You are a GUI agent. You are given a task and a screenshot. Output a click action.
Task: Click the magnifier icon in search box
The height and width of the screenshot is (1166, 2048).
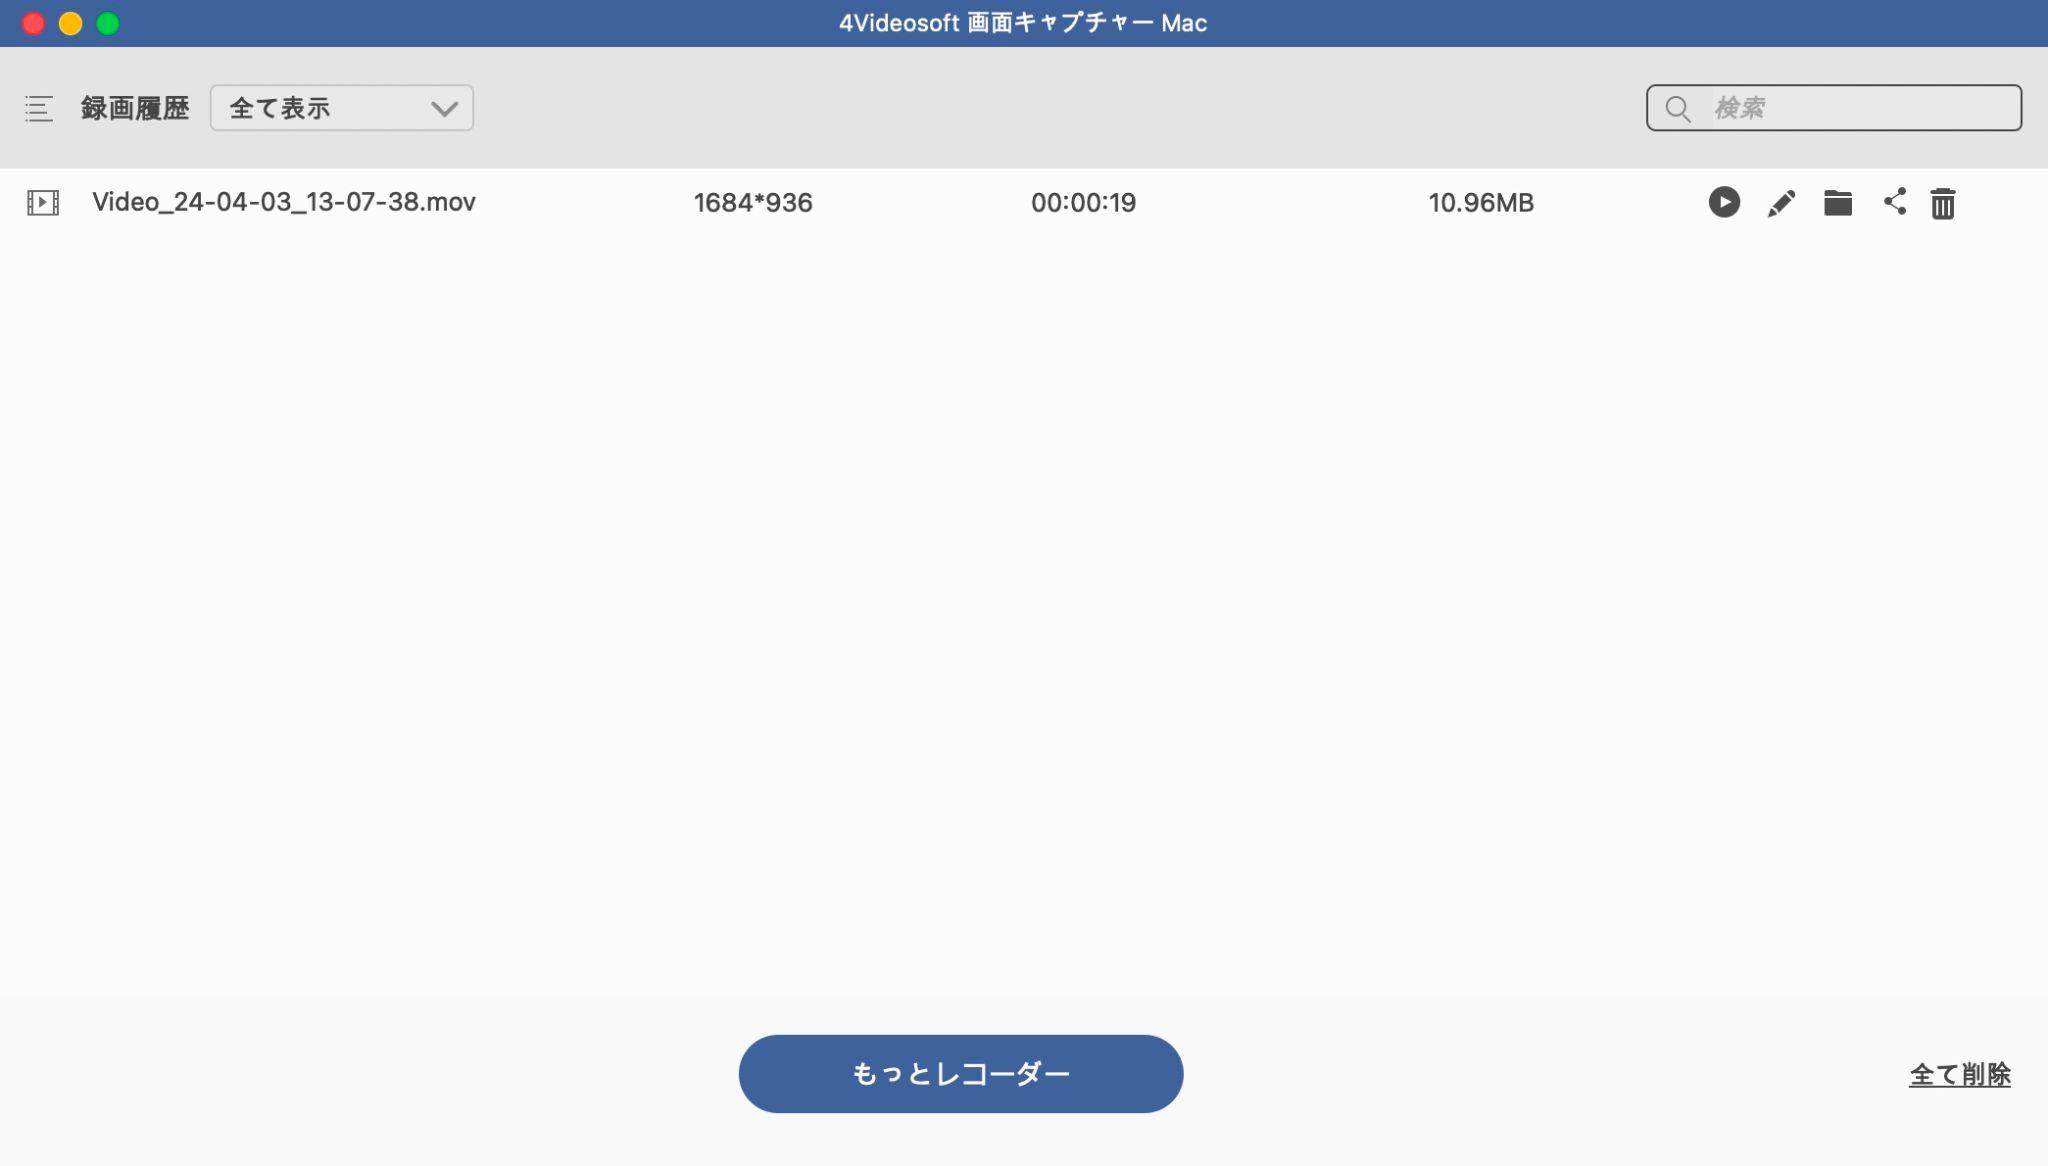click(1678, 109)
